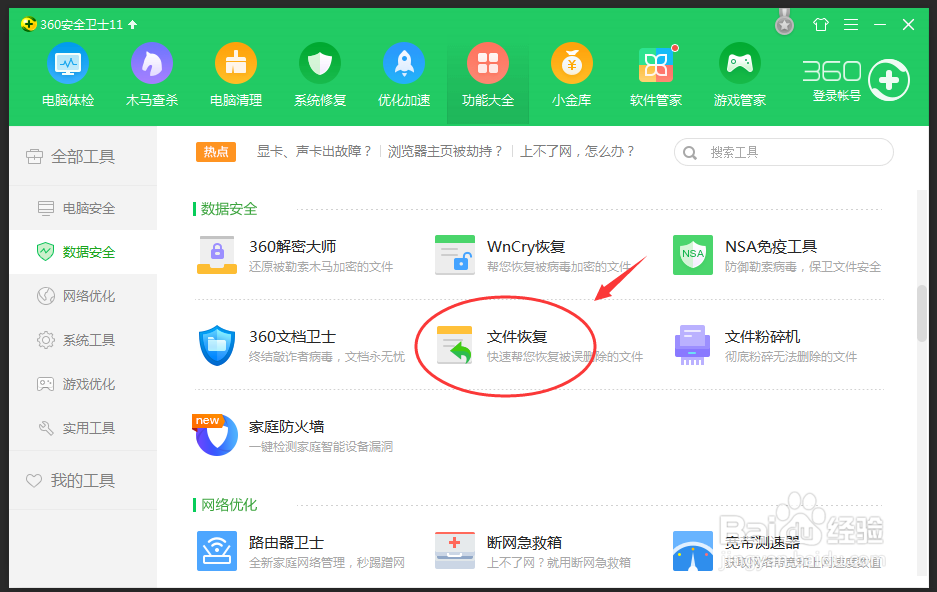The width and height of the screenshot is (937, 592).
Task: Launch the 断网急救箱 first-aid kit icon
Action: [x=455, y=551]
